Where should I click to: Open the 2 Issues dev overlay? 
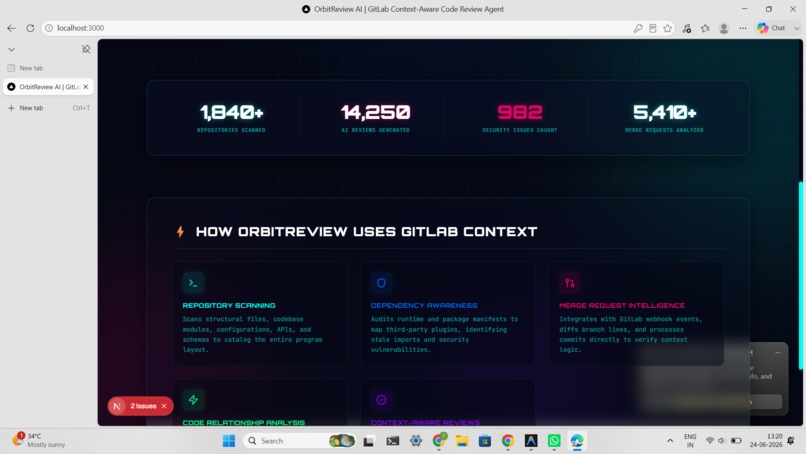pyautogui.click(x=143, y=406)
